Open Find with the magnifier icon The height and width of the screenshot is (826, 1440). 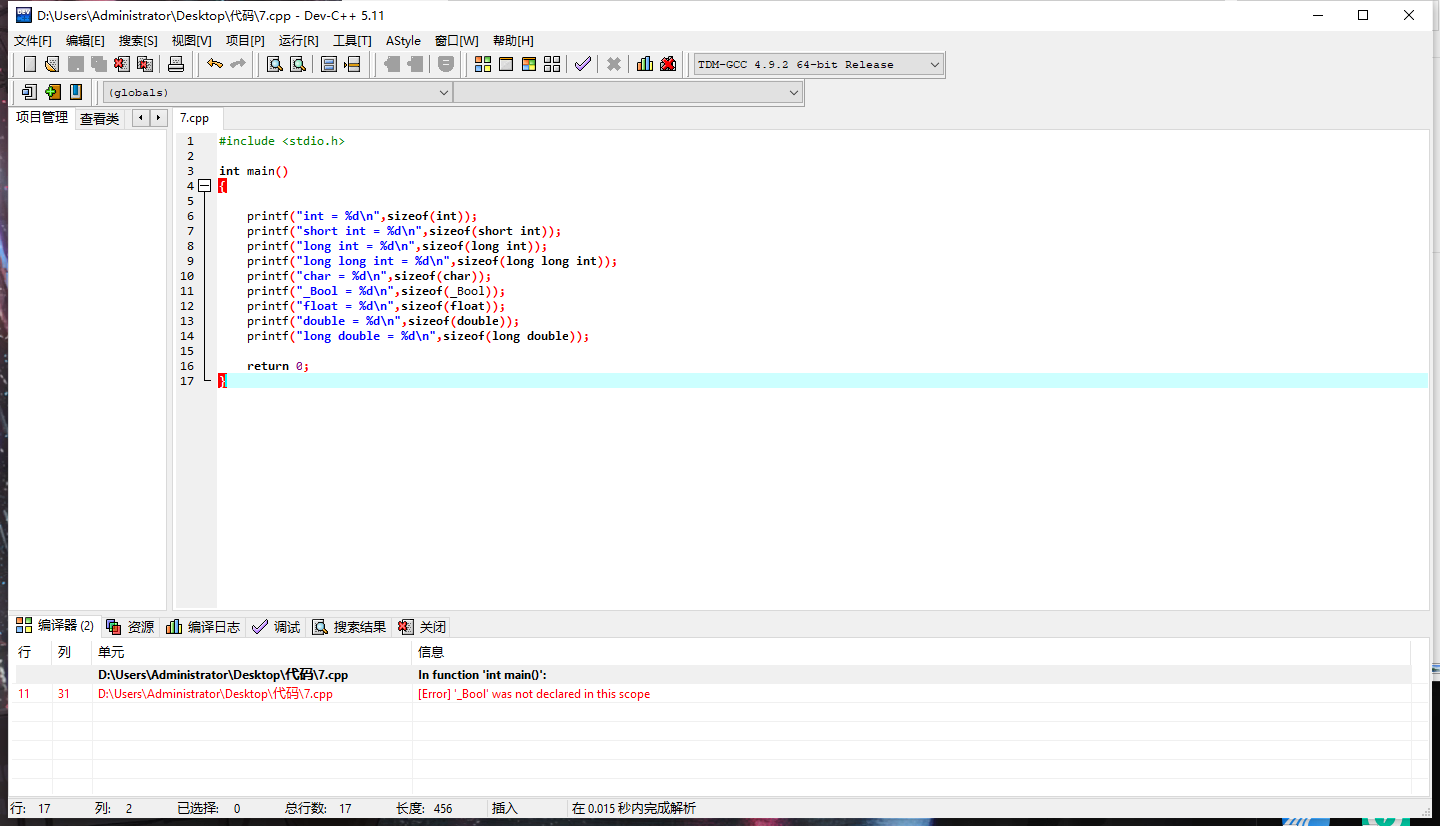pos(274,64)
